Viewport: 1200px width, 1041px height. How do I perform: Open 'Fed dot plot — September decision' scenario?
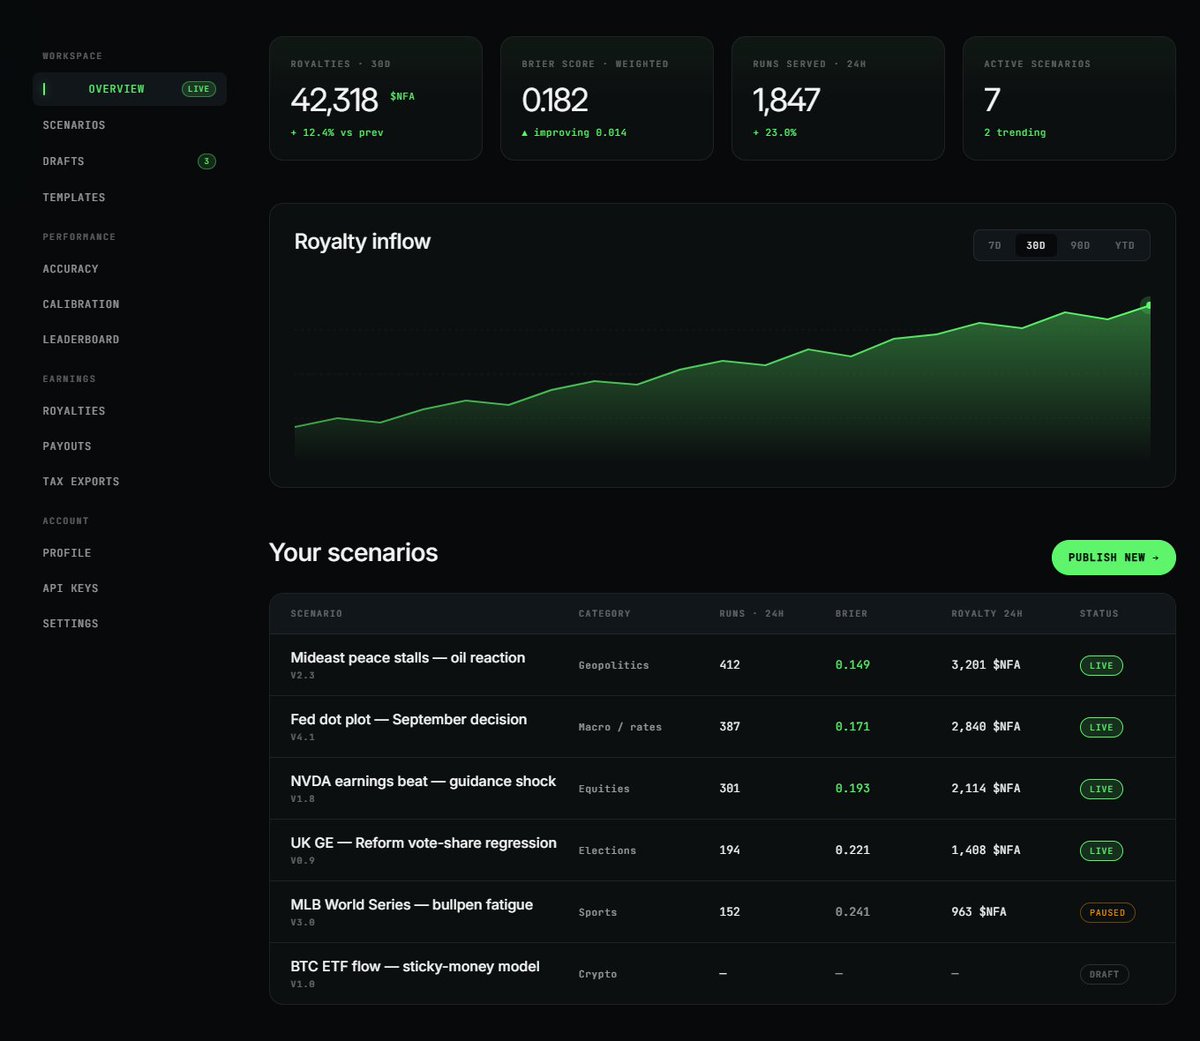pyautogui.click(x=409, y=720)
